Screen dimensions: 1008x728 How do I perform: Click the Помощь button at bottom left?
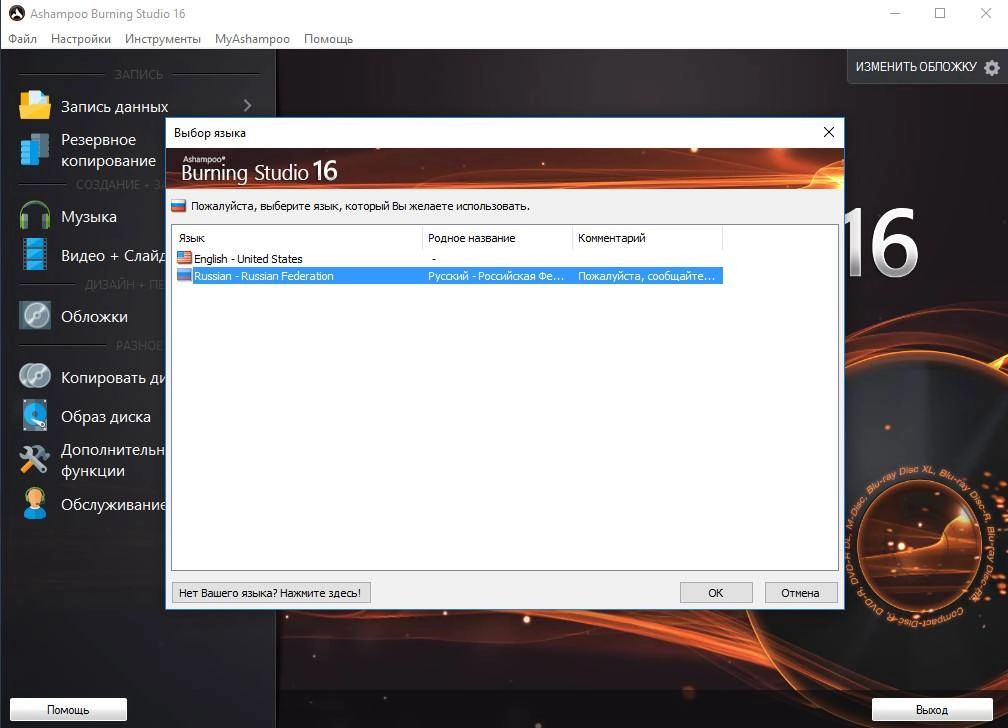click(68, 709)
